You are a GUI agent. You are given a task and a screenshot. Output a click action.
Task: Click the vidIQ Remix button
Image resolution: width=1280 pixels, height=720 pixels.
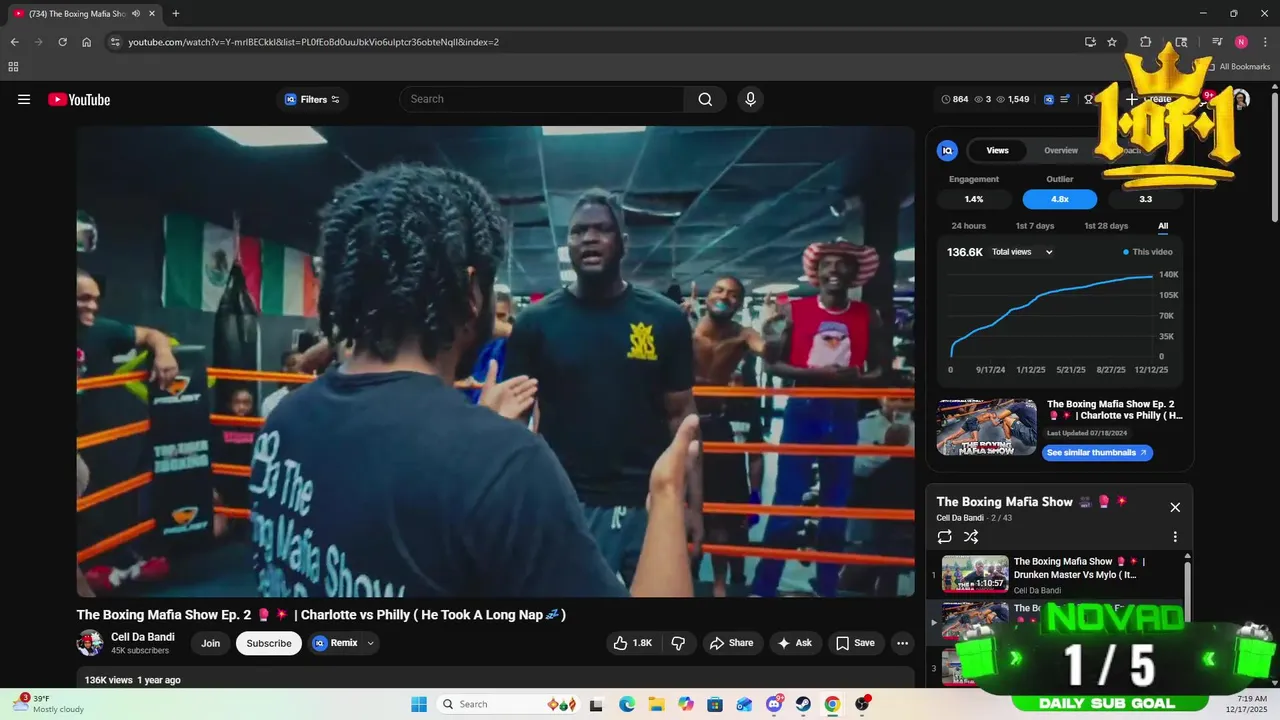click(x=335, y=643)
